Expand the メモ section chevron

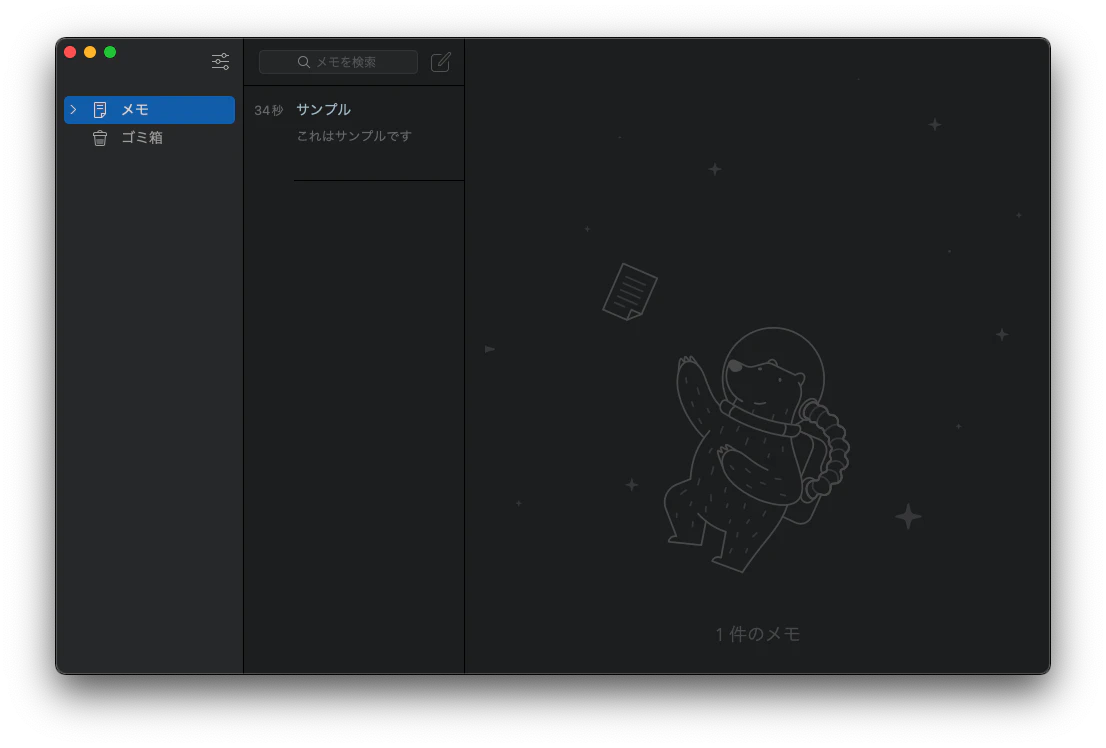pos(73,110)
